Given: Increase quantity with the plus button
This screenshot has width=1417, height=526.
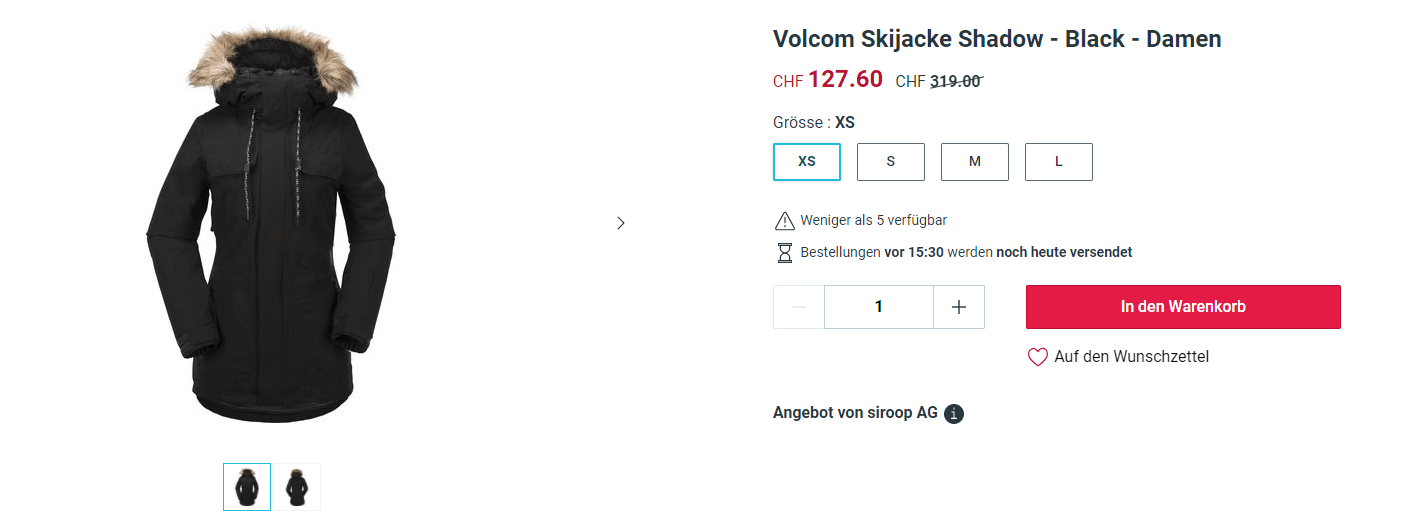Looking at the screenshot, I should pos(959,307).
